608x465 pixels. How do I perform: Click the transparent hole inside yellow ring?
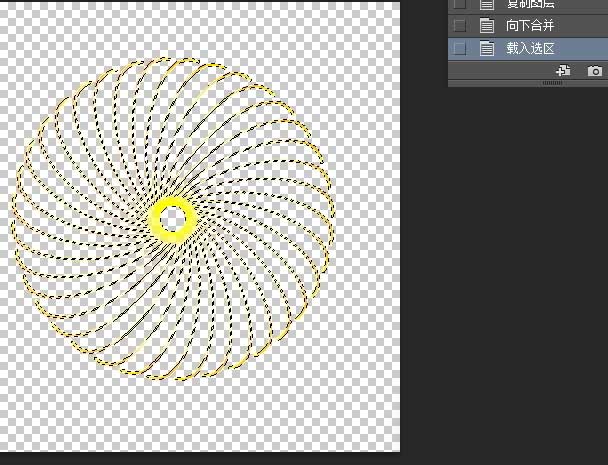(x=173, y=219)
